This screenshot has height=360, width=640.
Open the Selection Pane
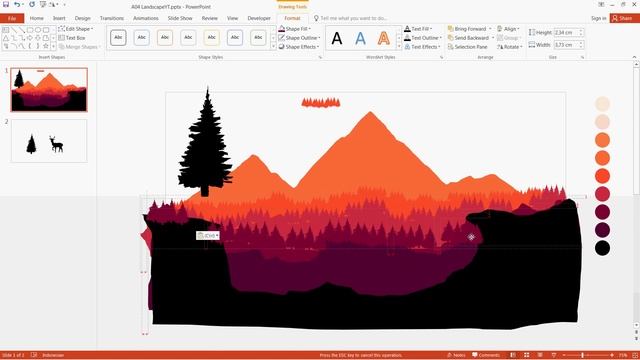(467, 47)
